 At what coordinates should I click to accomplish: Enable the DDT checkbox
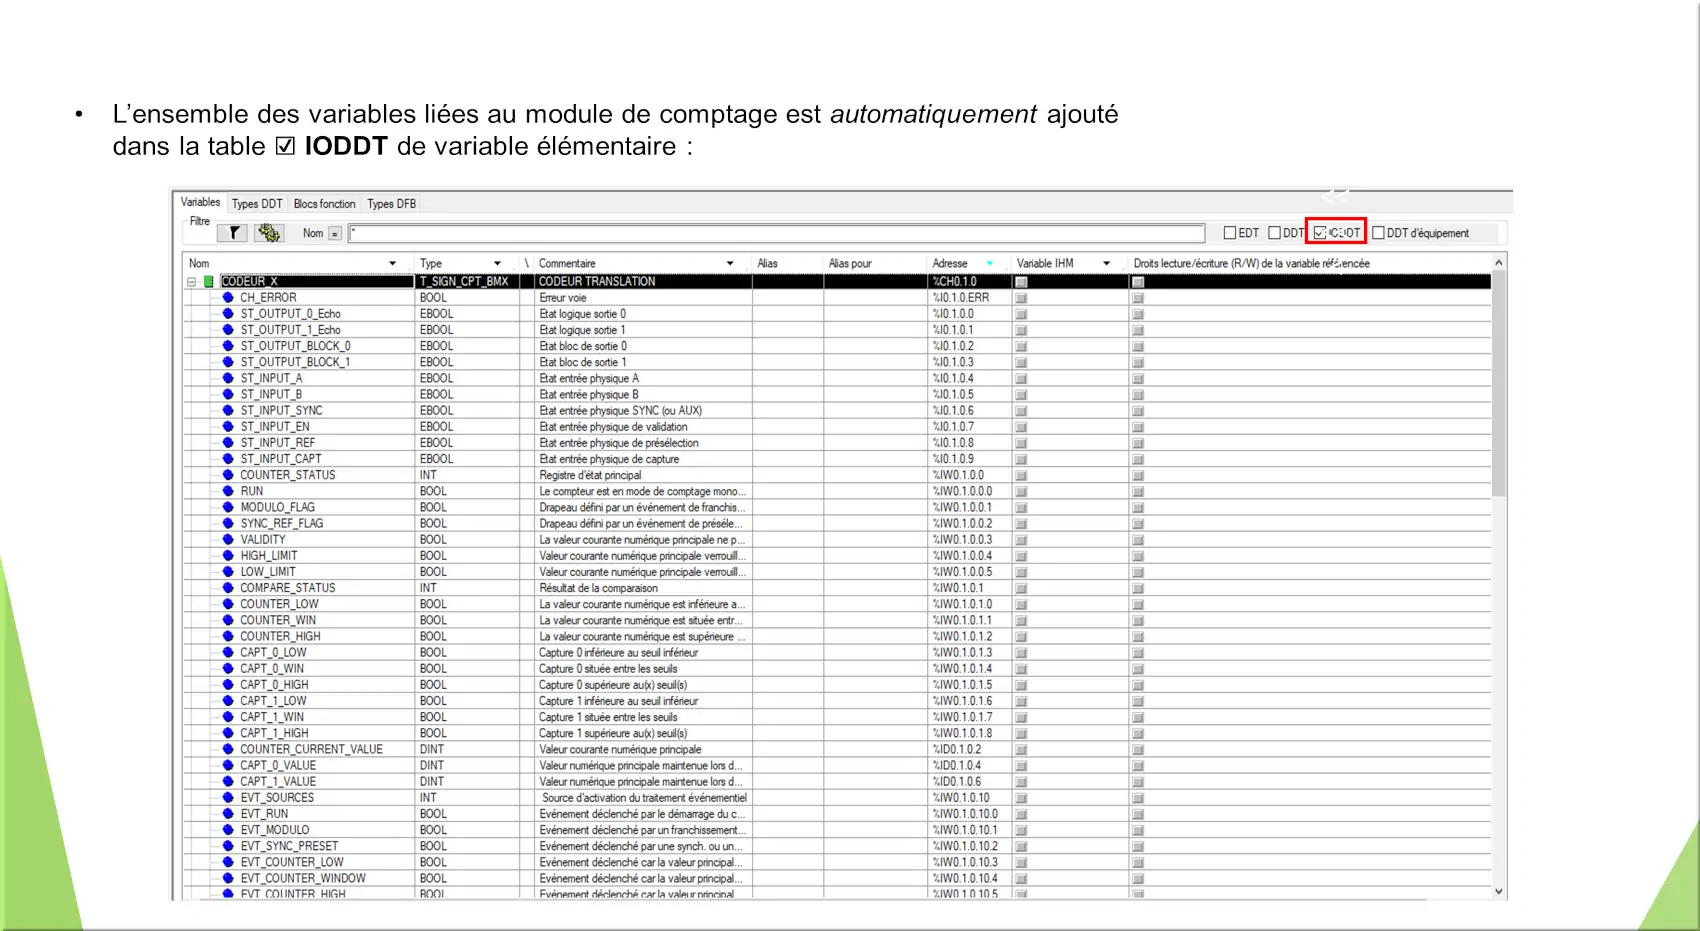1274,233
